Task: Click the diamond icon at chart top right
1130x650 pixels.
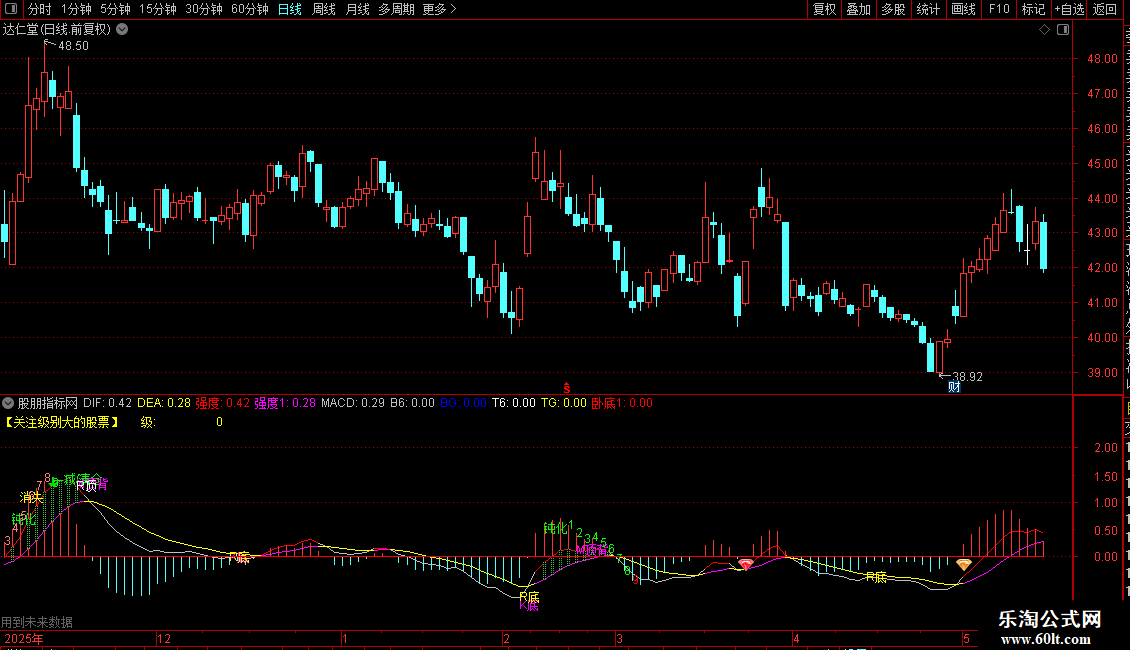Action: [1044, 30]
